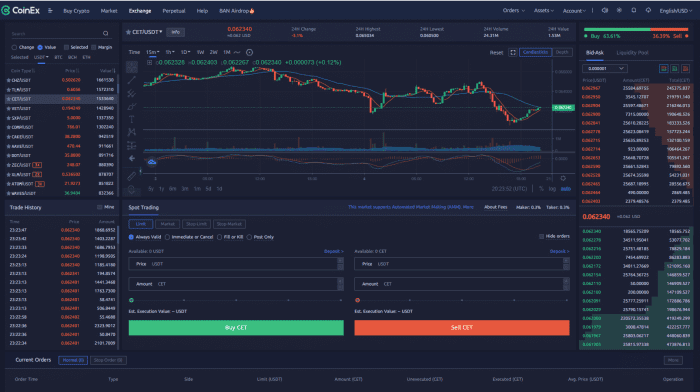700x392 pixels.
Task: Open the order book precision dropdown
Action: [605, 68]
